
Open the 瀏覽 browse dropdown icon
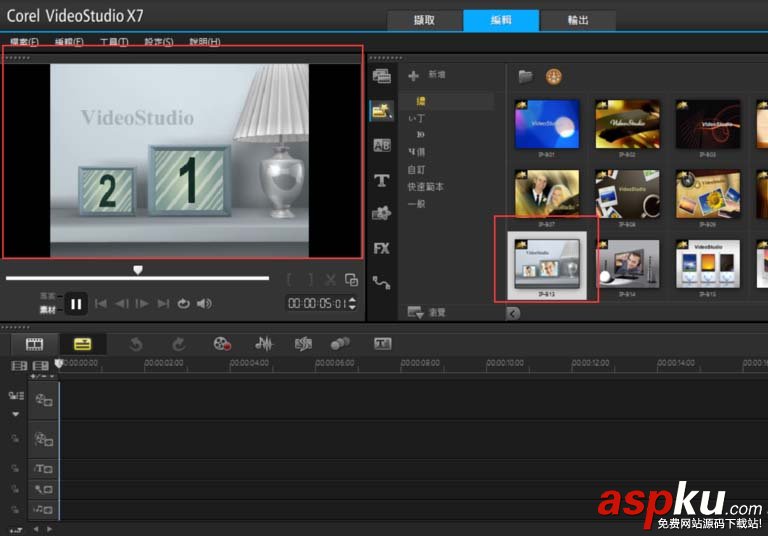tap(415, 312)
